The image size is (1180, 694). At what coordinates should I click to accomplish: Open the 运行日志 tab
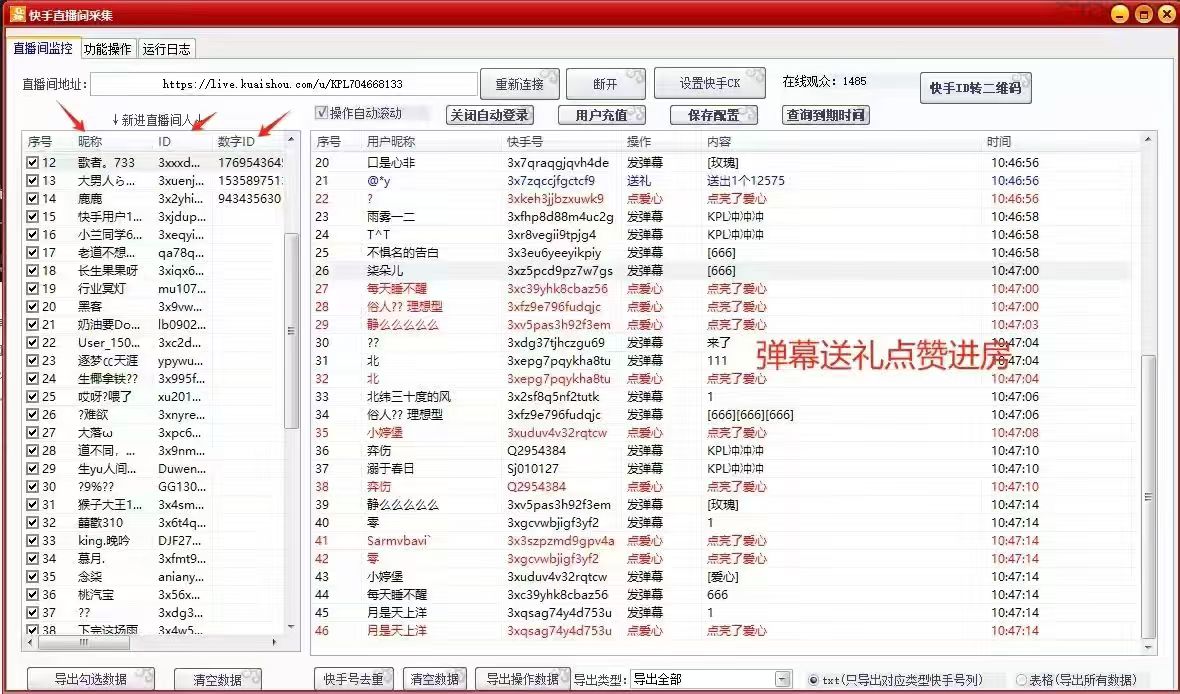[x=168, y=48]
